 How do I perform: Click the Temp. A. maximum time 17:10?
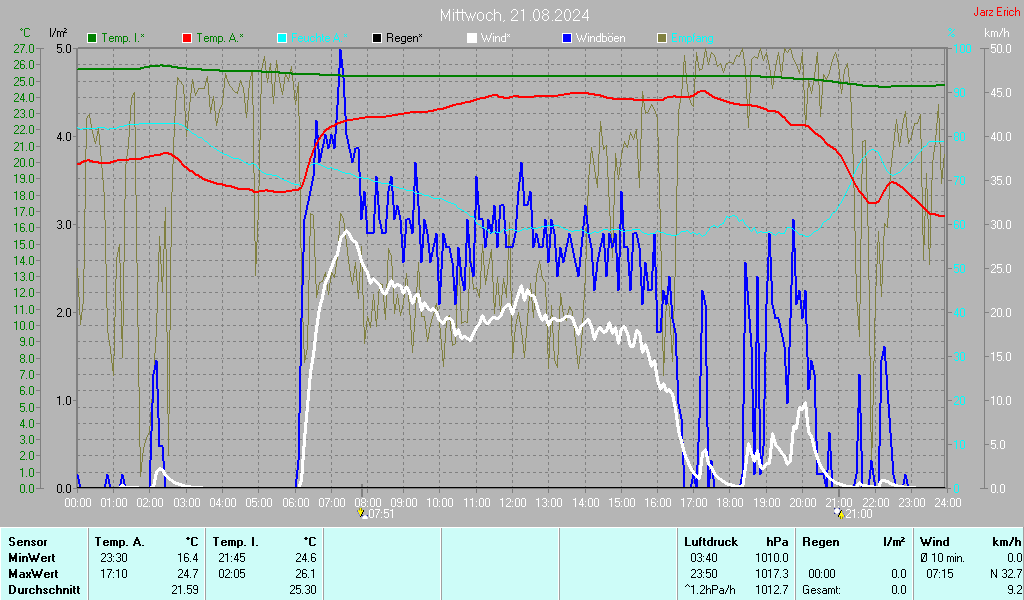coord(114,574)
